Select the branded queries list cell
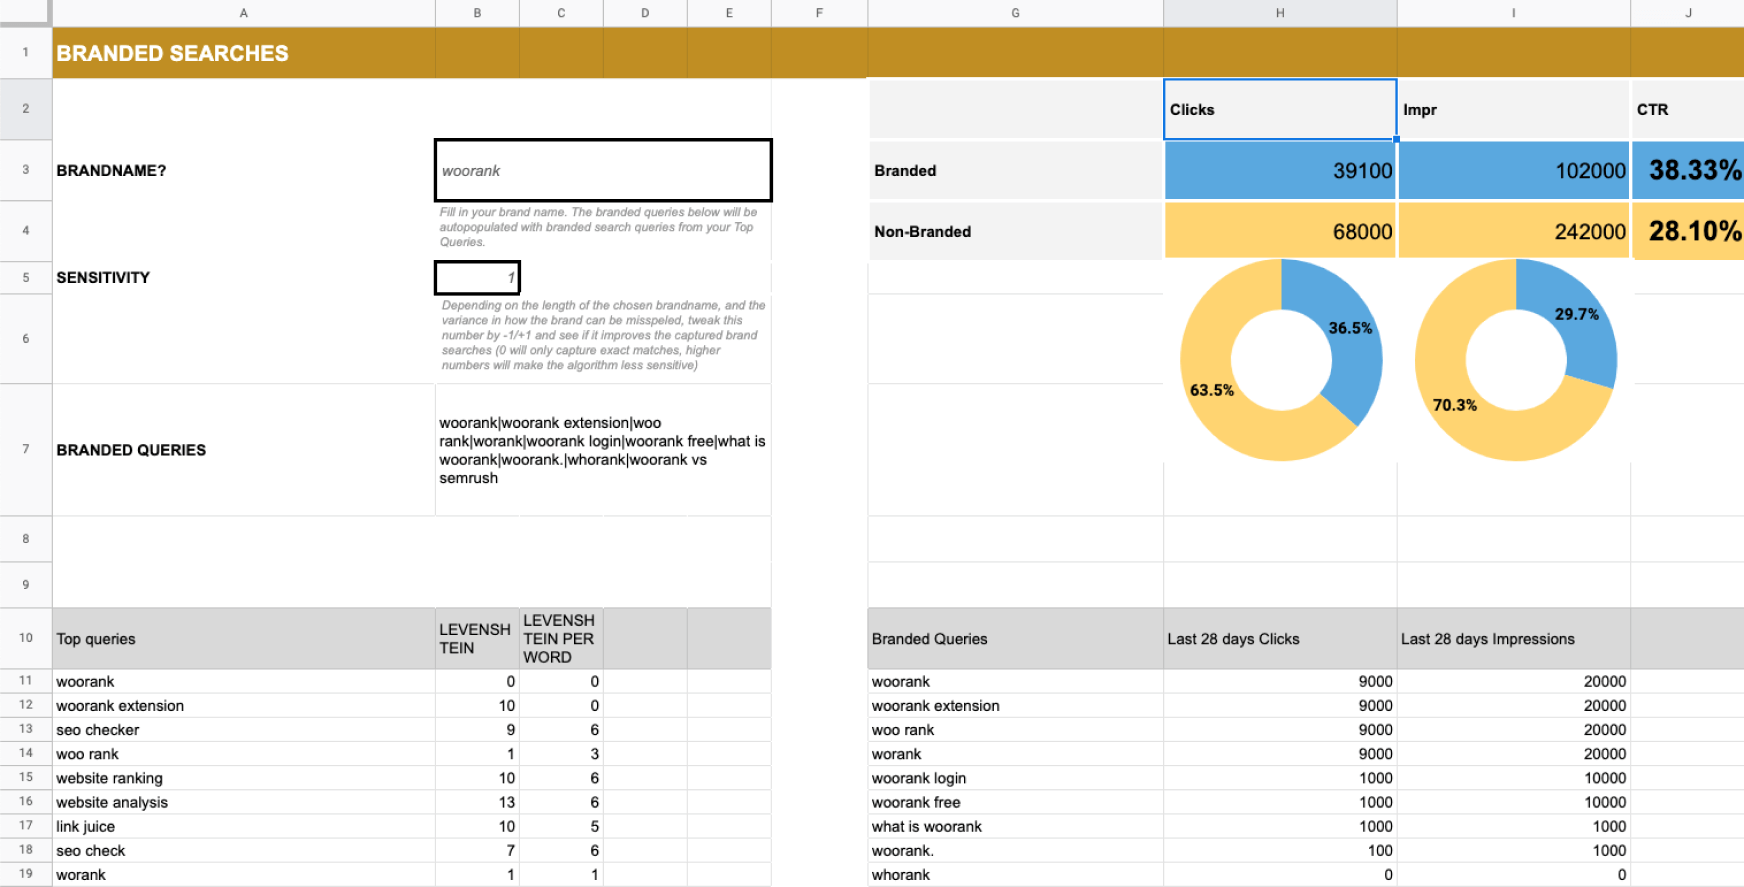 [602, 450]
